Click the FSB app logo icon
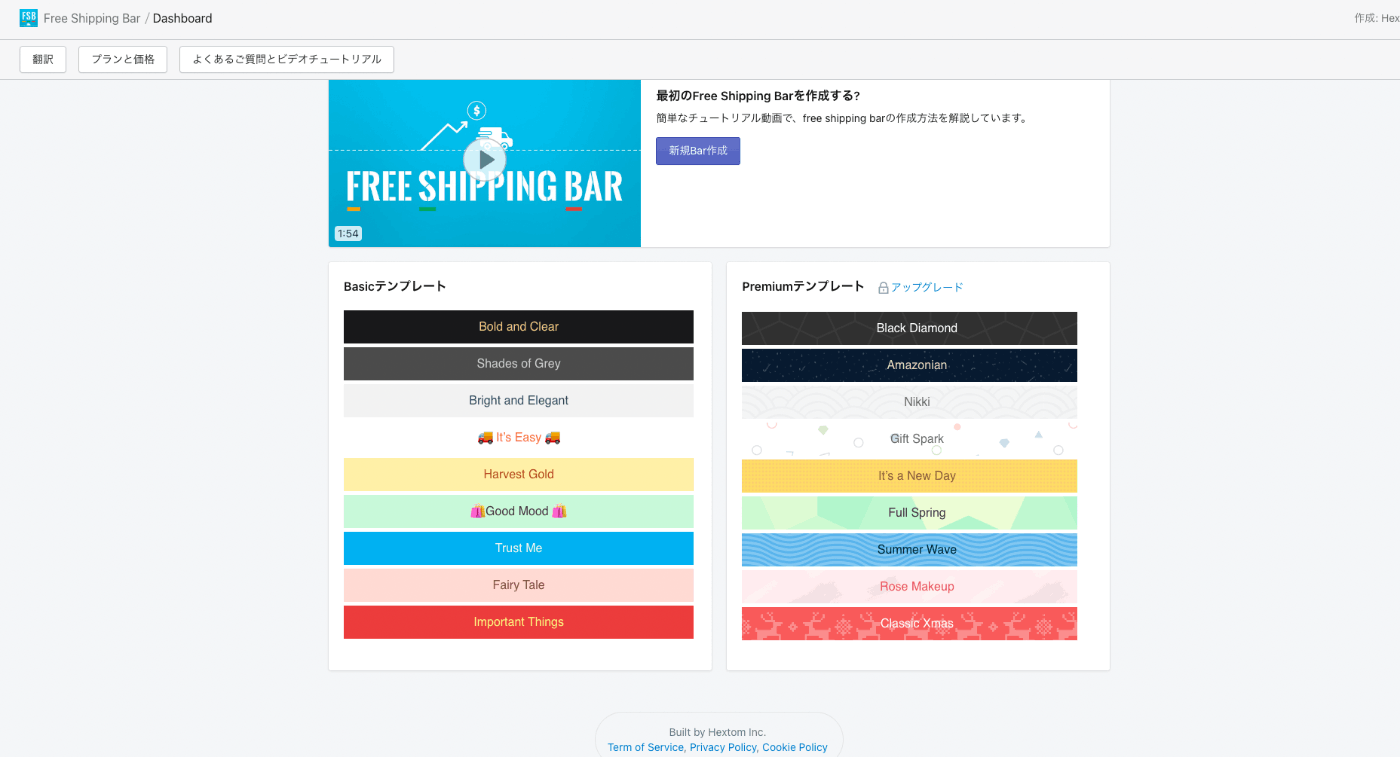The width and height of the screenshot is (1400, 757). (28, 18)
